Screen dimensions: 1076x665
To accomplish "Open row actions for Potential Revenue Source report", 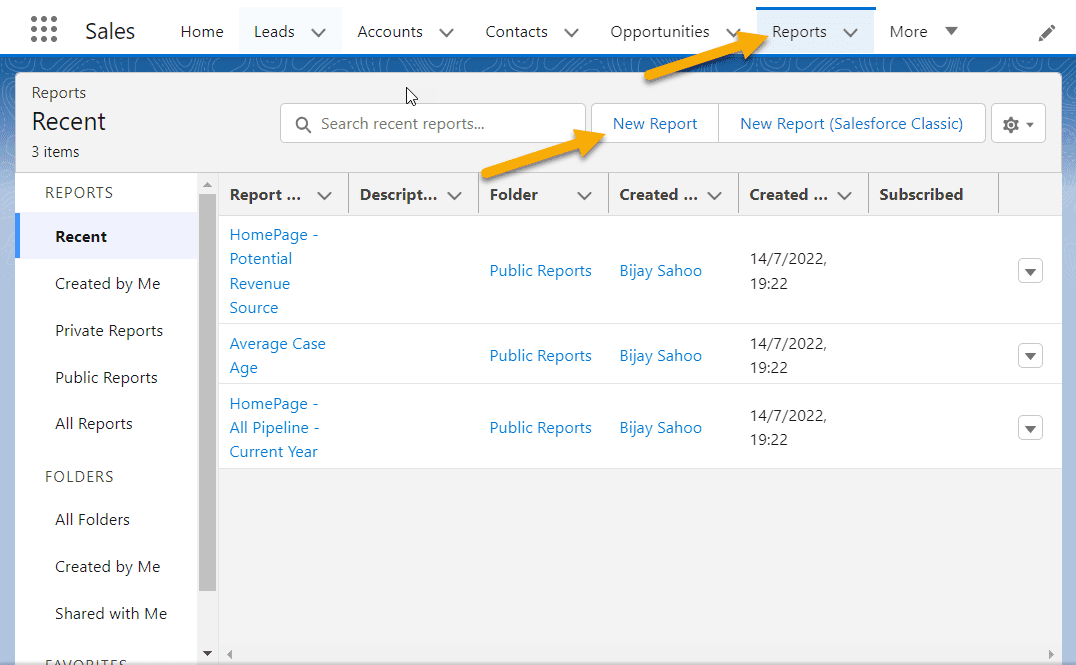I will click(1030, 270).
